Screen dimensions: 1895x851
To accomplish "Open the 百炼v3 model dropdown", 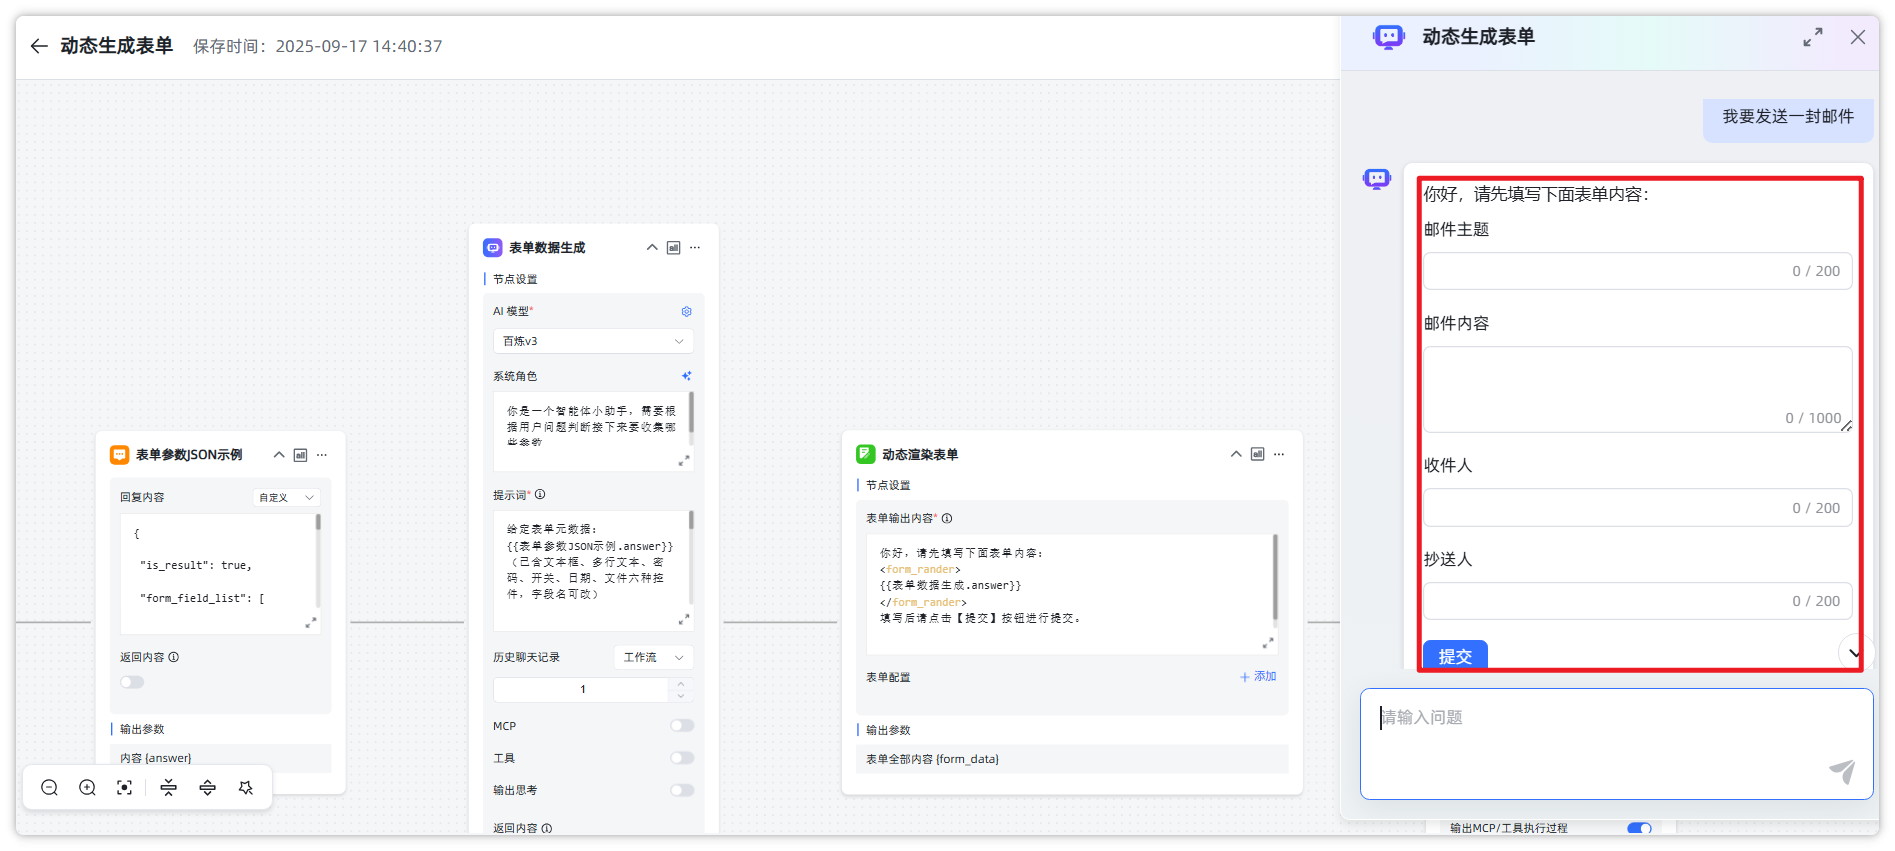I will tap(593, 341).
